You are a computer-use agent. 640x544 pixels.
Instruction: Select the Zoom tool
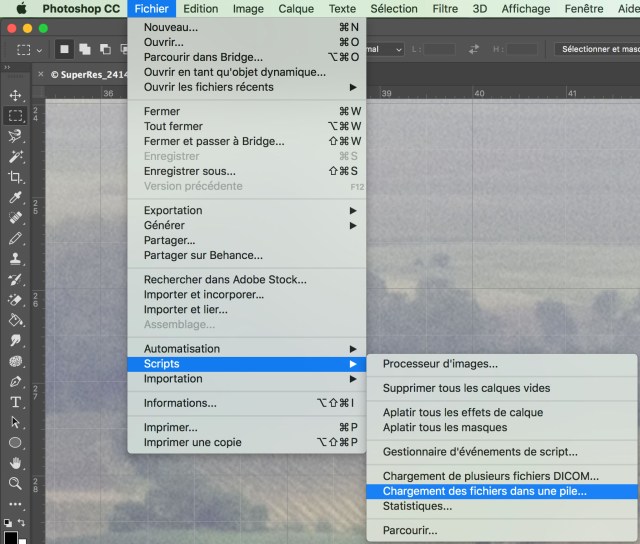point(15,484)
